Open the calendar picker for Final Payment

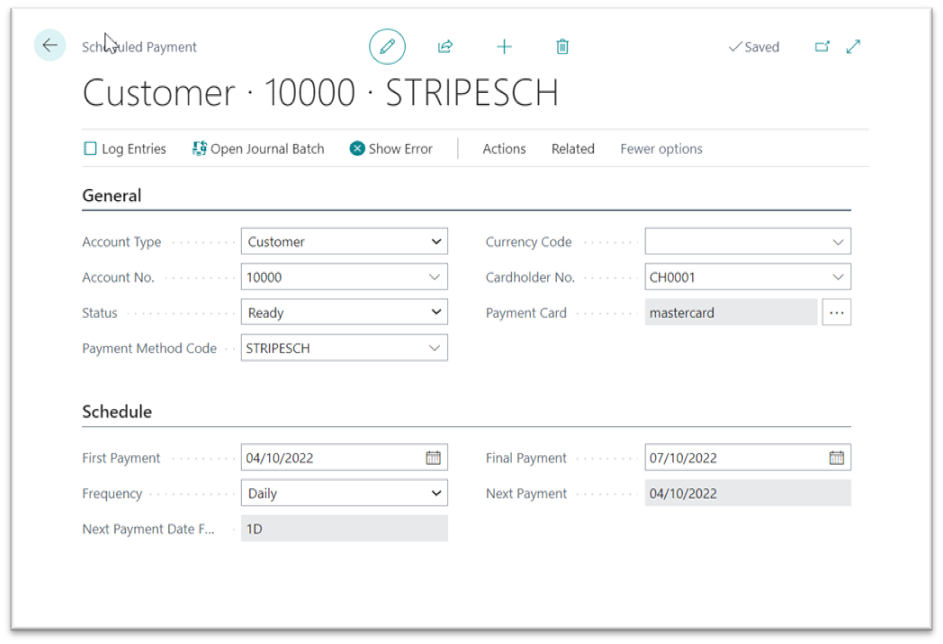(836, 457)
